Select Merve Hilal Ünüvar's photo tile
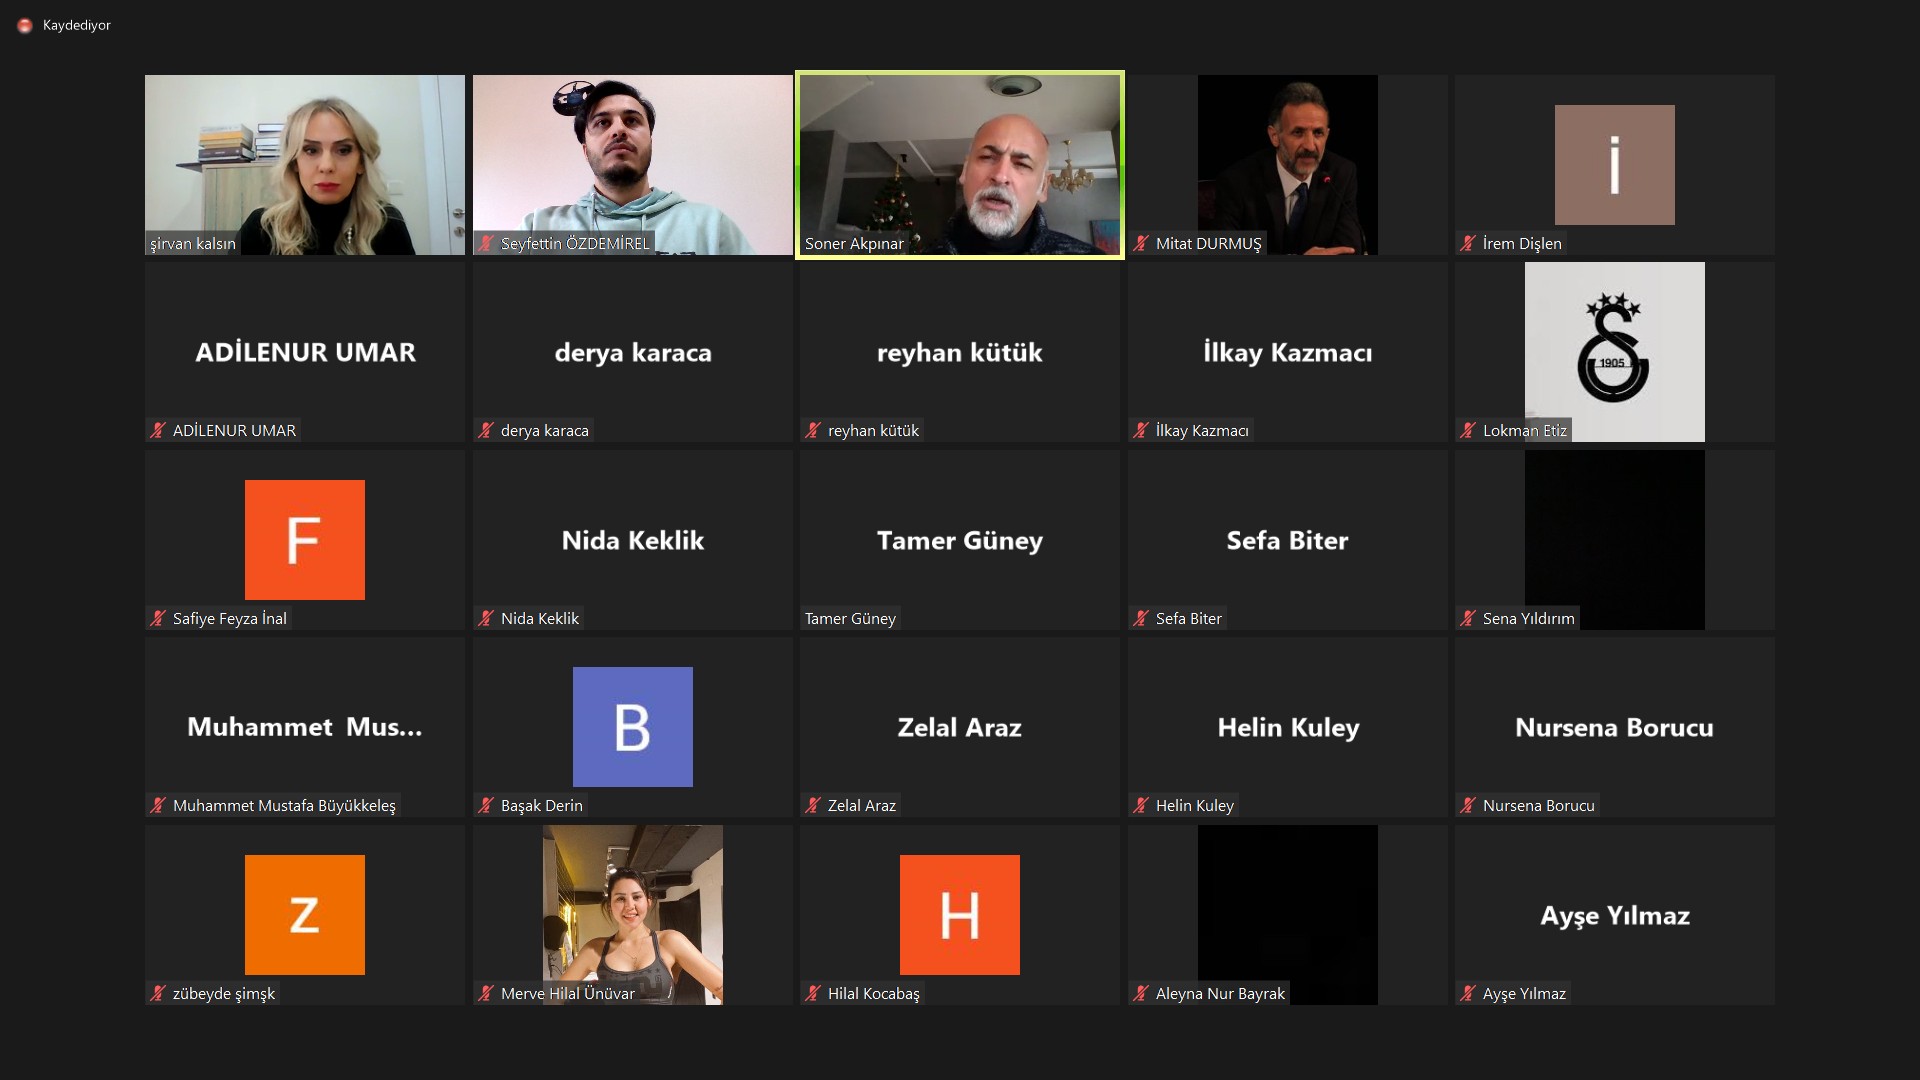 click(633, 915)
